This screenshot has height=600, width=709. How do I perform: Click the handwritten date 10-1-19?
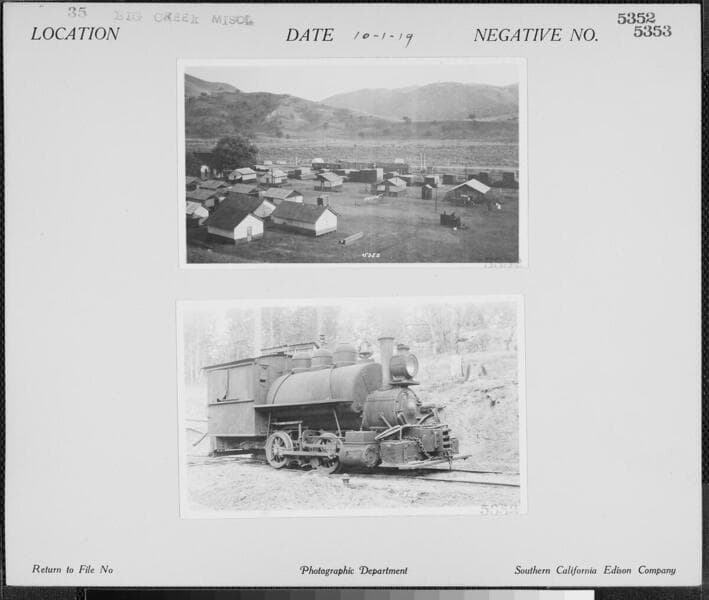coord(383,37)
